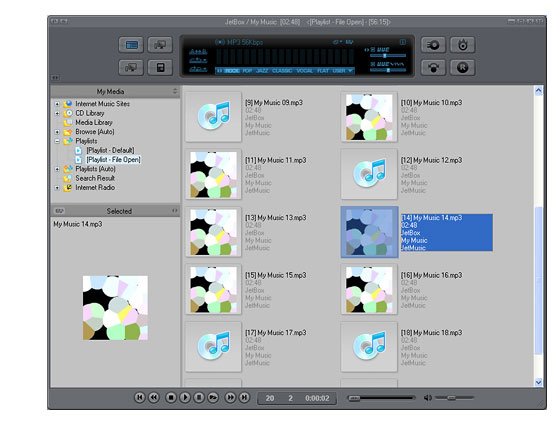The height and width of the screenshot is (435, 560).
Task: Select the JAZZ equalizer preset
Action: 262,71
